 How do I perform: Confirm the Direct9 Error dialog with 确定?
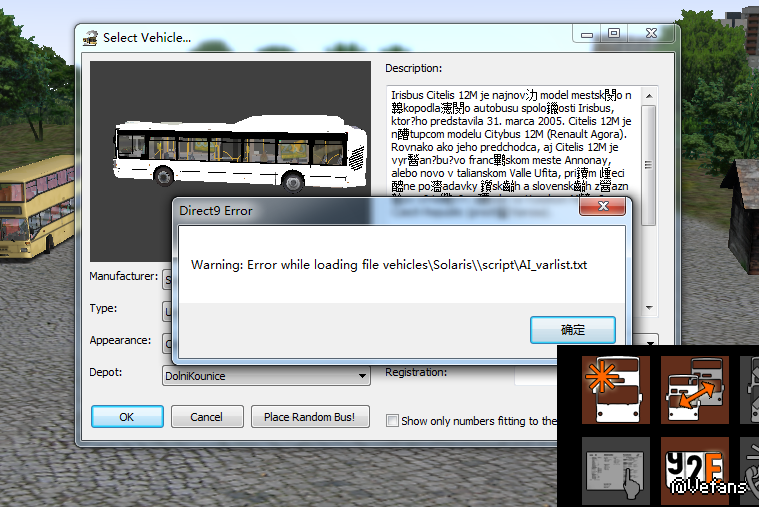pos(573,330)
